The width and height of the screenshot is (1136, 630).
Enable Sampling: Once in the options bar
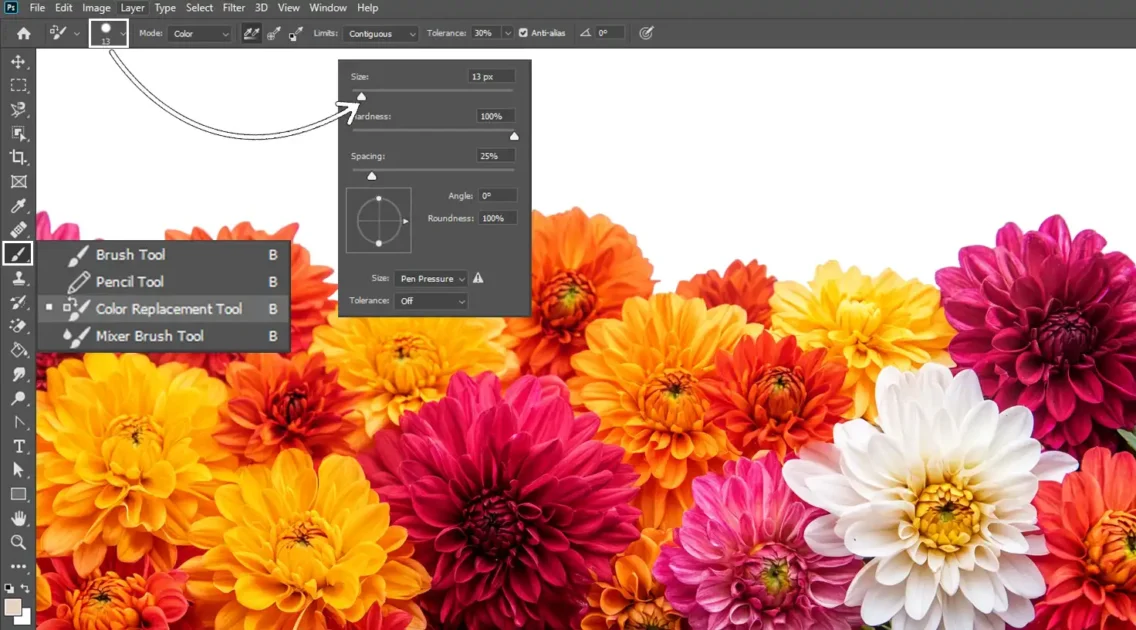coord(273,33)
